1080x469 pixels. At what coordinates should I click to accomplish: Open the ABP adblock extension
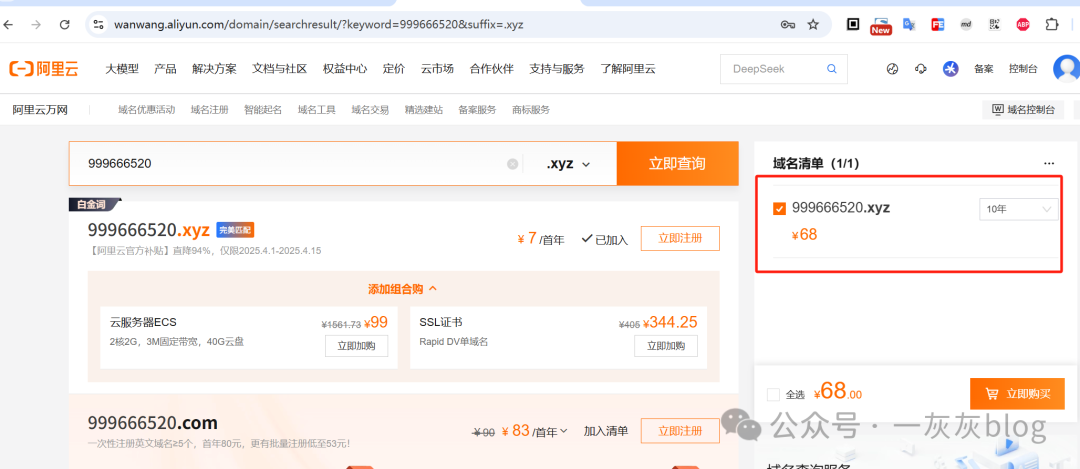coord(1023,24)
